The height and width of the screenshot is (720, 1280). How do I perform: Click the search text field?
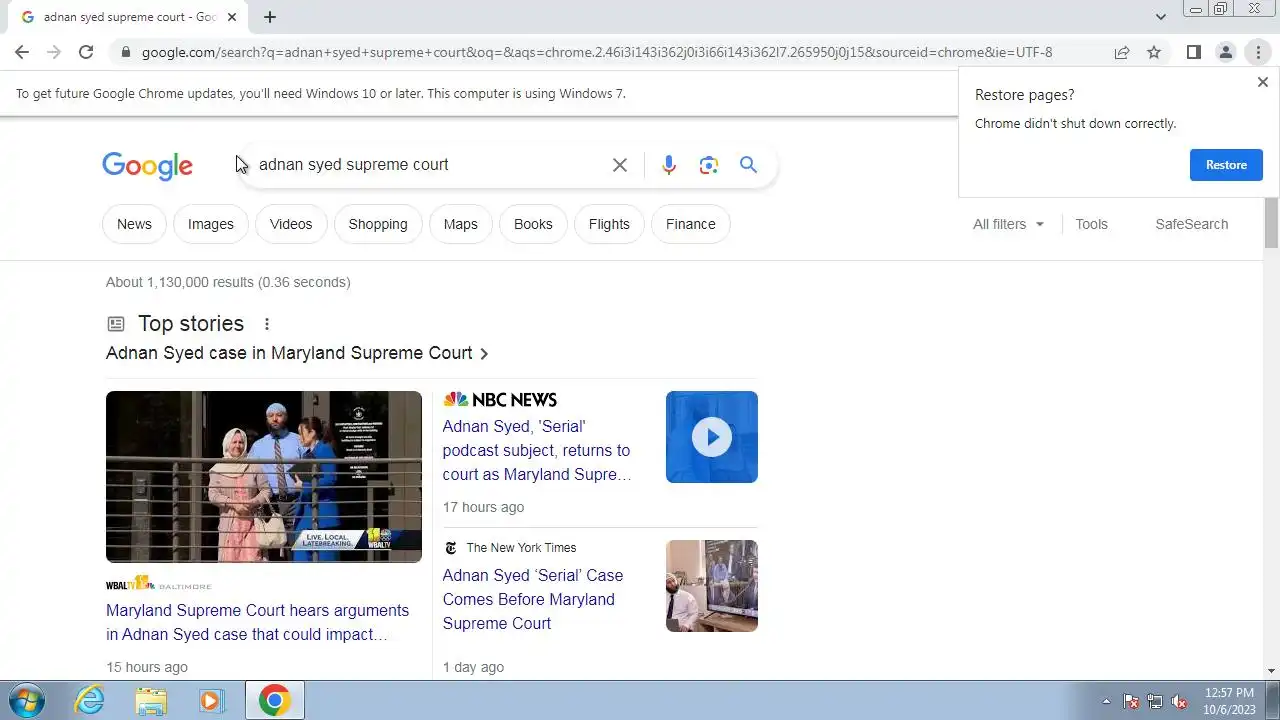(x=430, y=165)
